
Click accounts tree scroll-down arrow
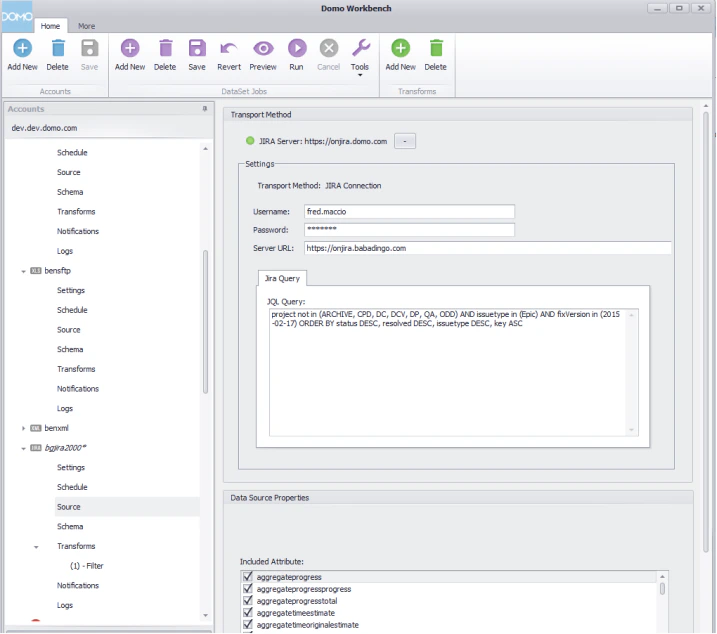[x=205, y=616]
